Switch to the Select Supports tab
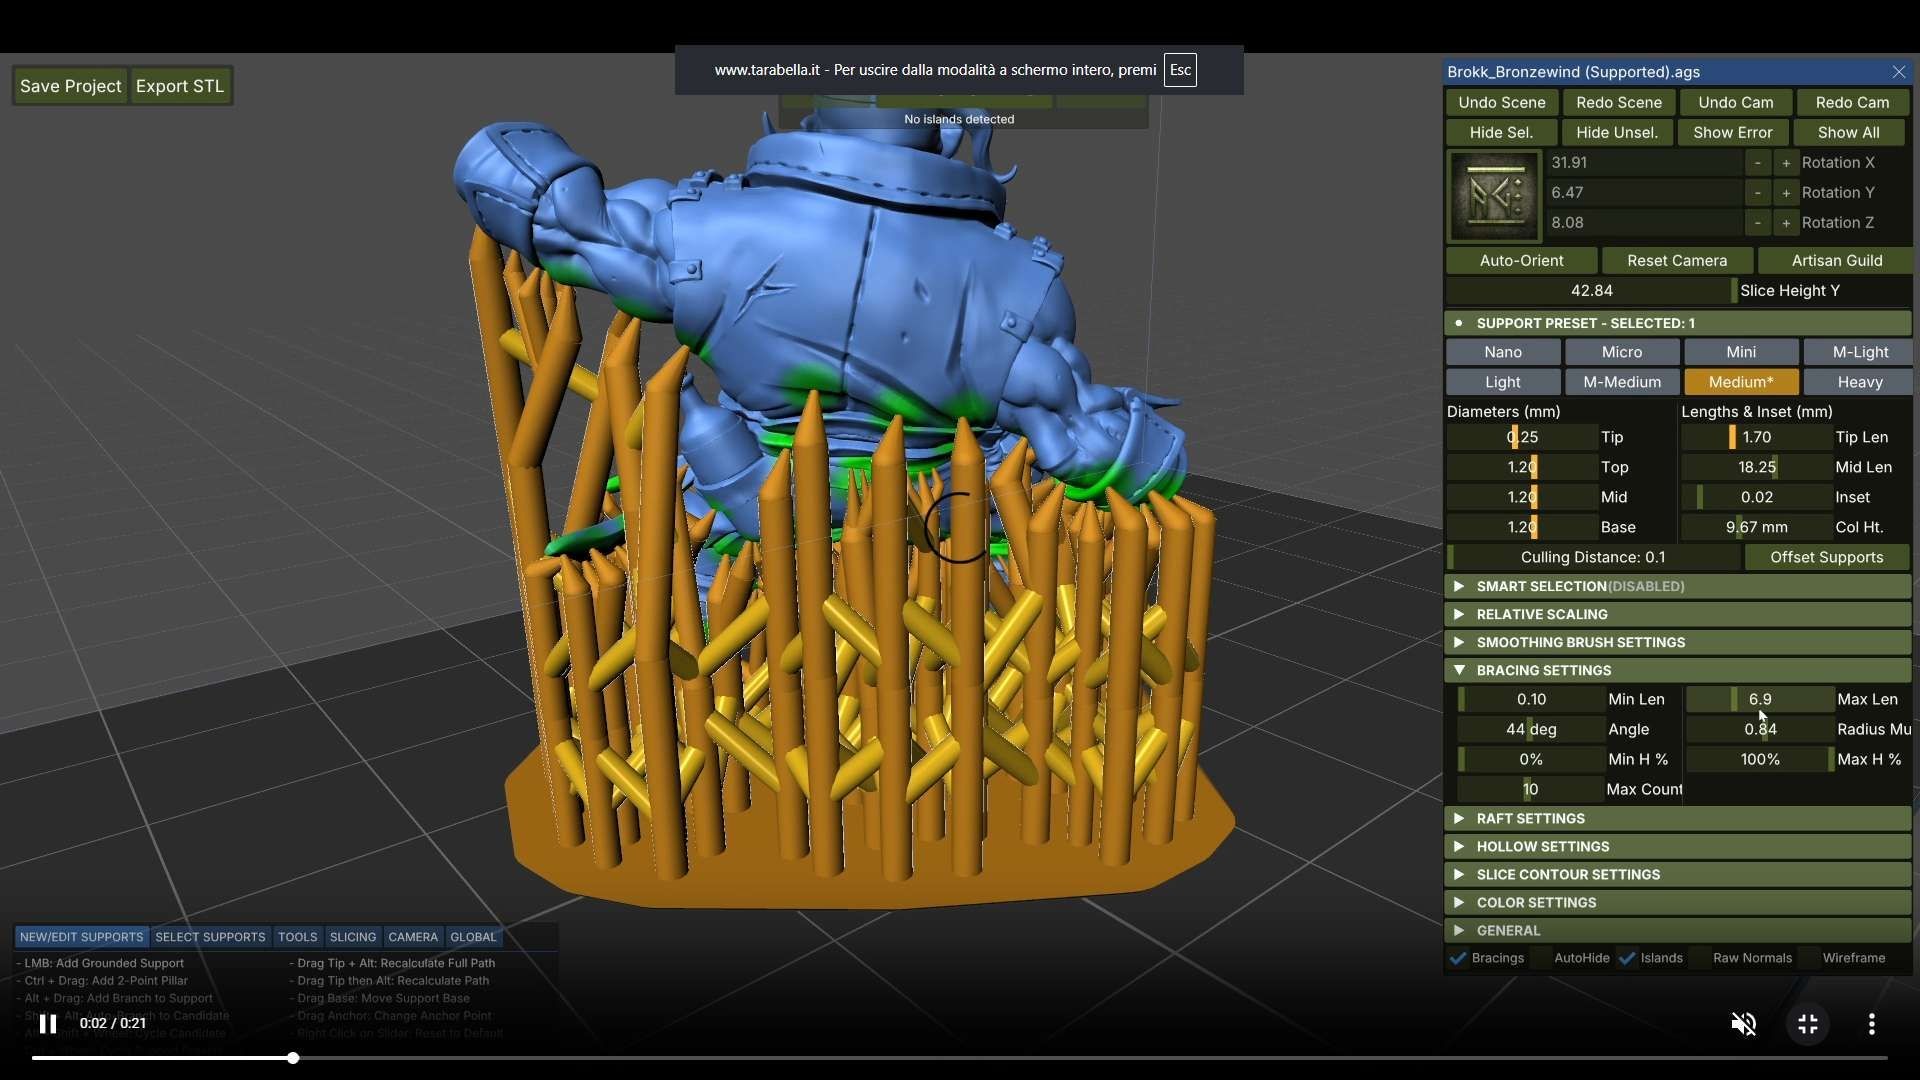 point(210,937)
